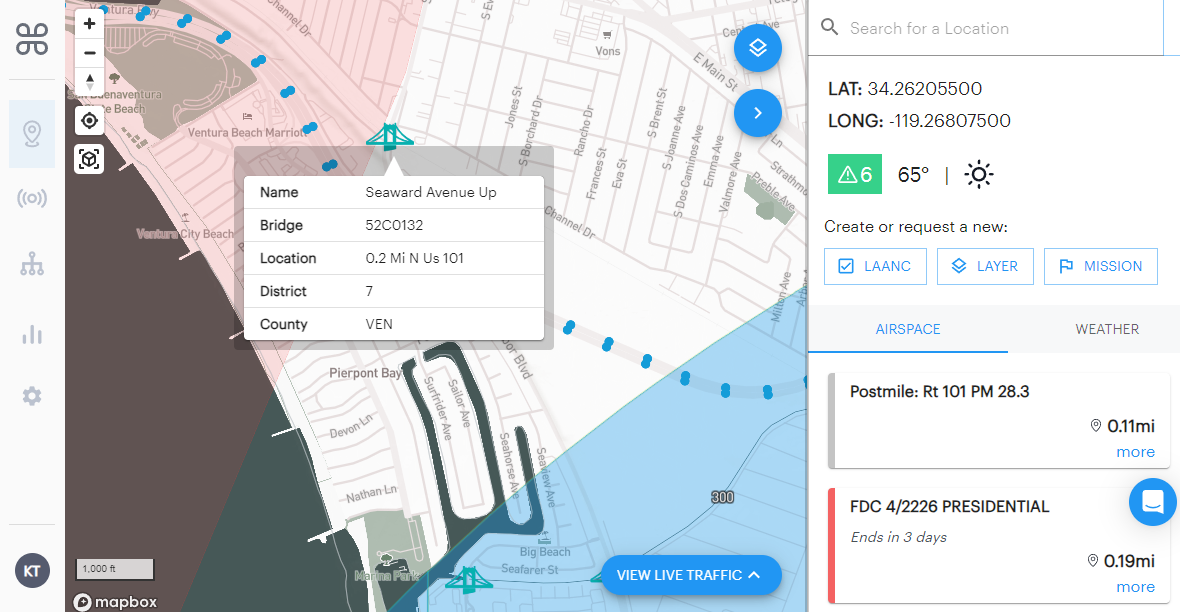Open settings gear in sidebar
The image size is (1180, 612).
(x=32, y=397)
